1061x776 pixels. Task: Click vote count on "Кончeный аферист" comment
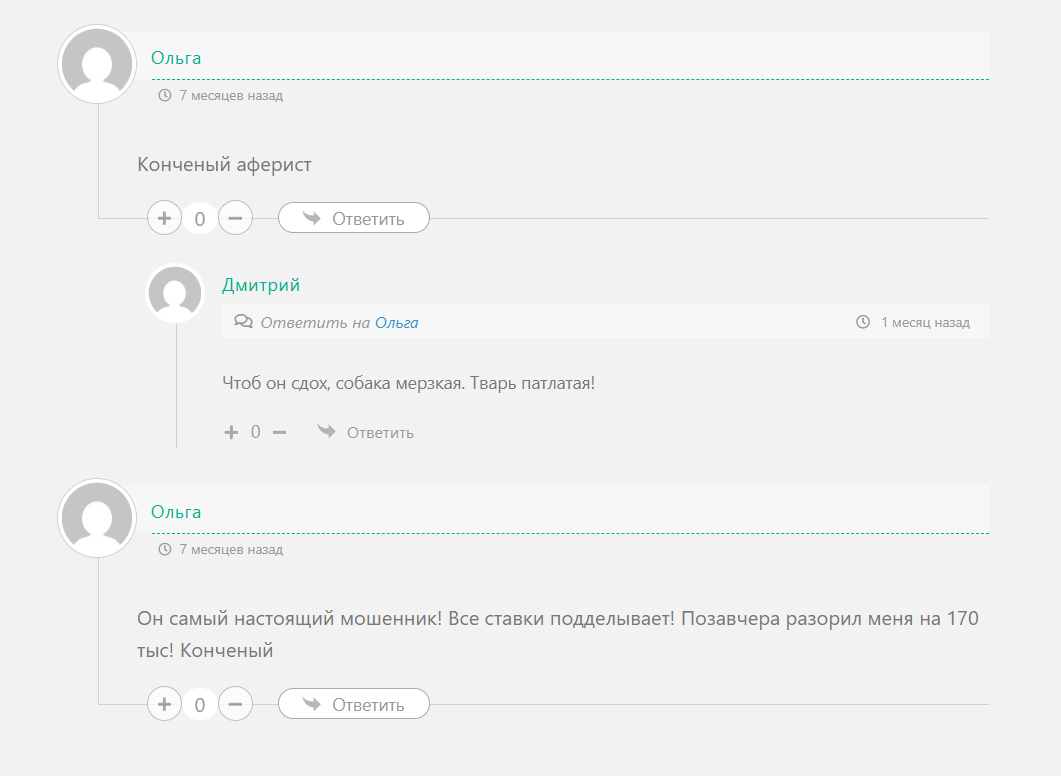(200, 219)
